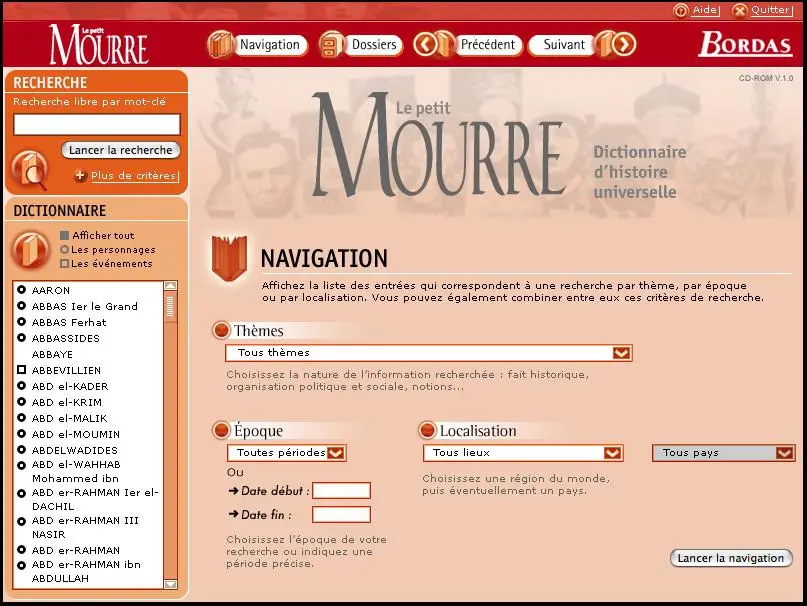Click the right arrow icon beside Suivant

pyautogui.click(x=624, y=44)
